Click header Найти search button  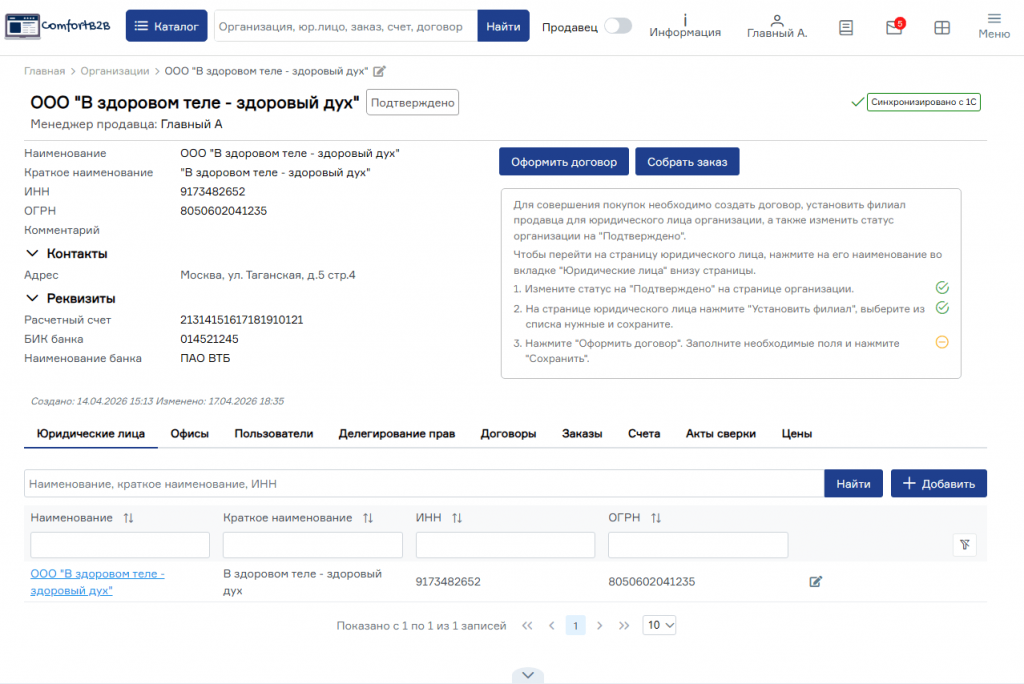[503, 26]
